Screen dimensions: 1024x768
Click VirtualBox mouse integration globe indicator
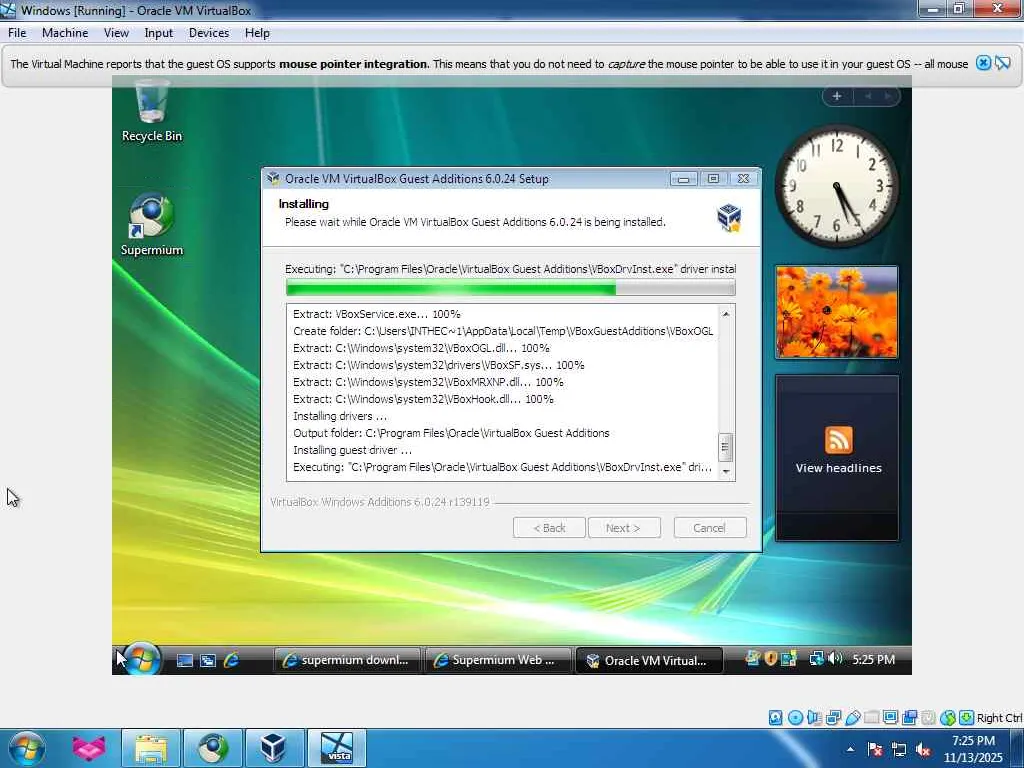[x=948, y=718]
